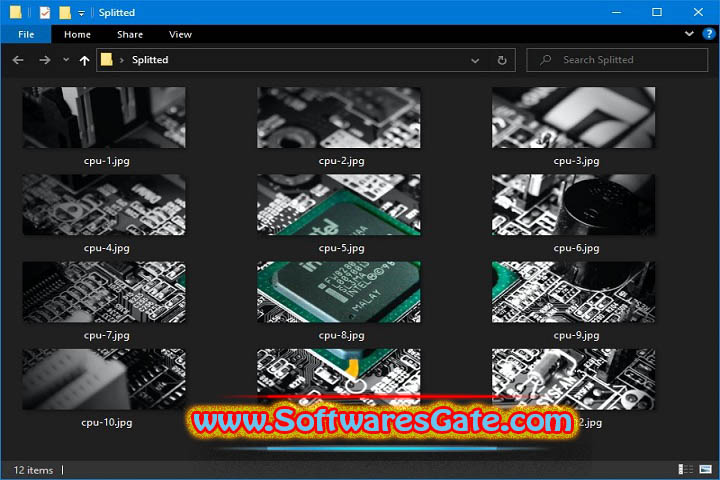Screen dimensions: 720x480
Task: Click the cpu-10.jpg file name text
Action: click(107, 423)
